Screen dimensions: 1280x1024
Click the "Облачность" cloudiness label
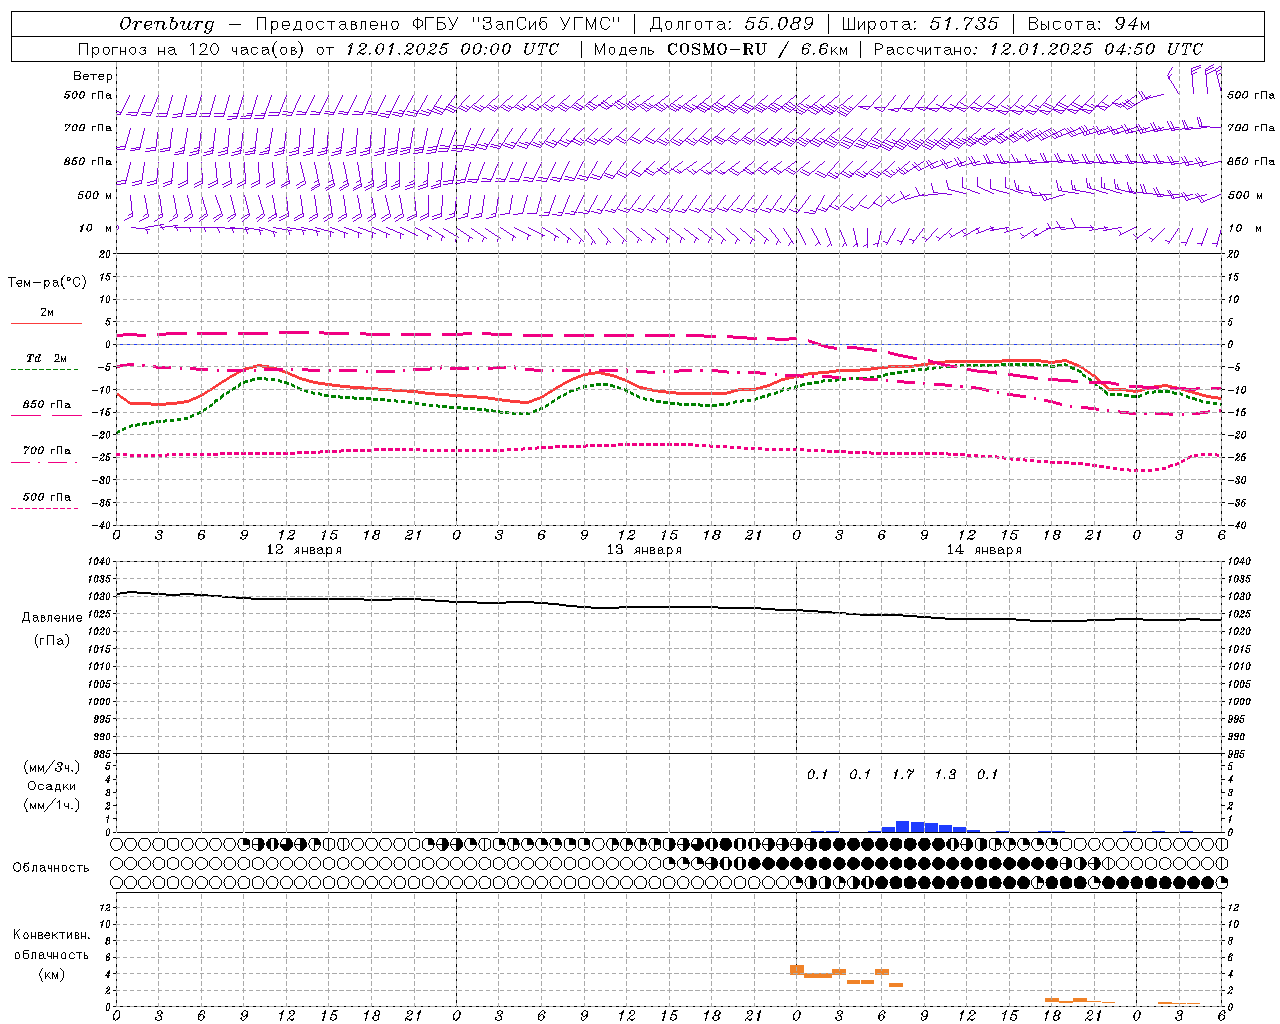click(x=51, y=868)
